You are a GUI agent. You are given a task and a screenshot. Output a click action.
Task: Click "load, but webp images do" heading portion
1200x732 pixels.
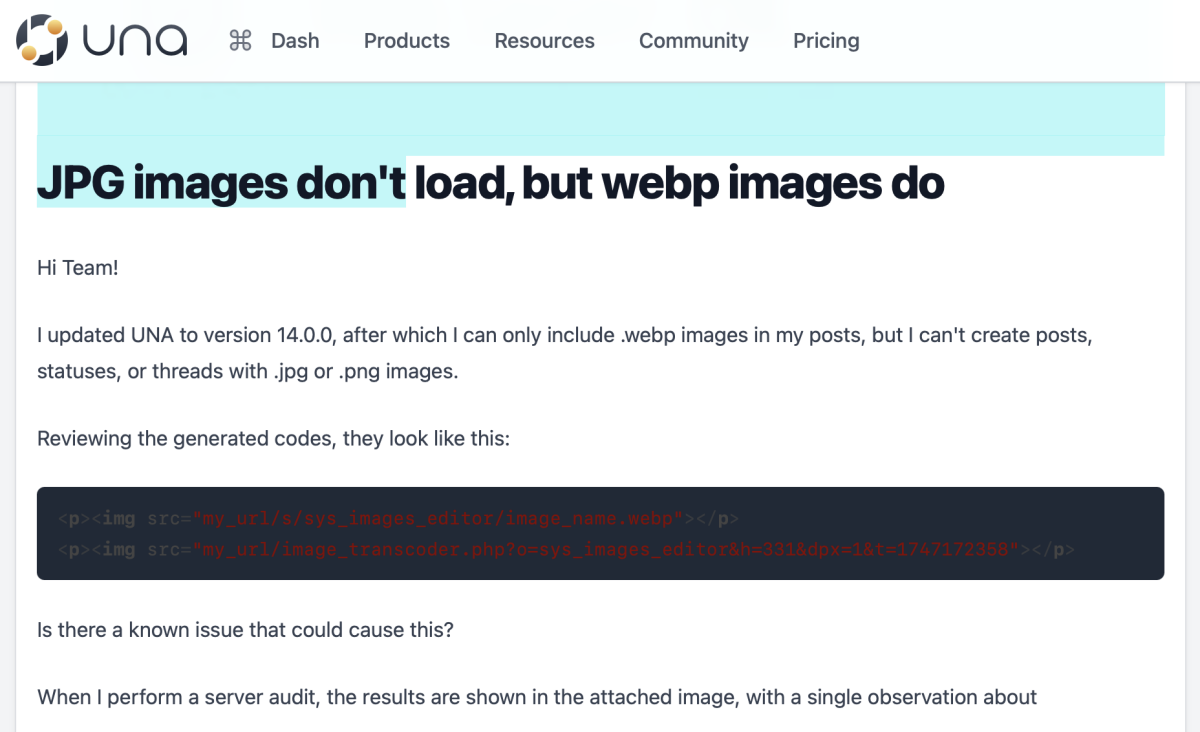pos(679,183)
